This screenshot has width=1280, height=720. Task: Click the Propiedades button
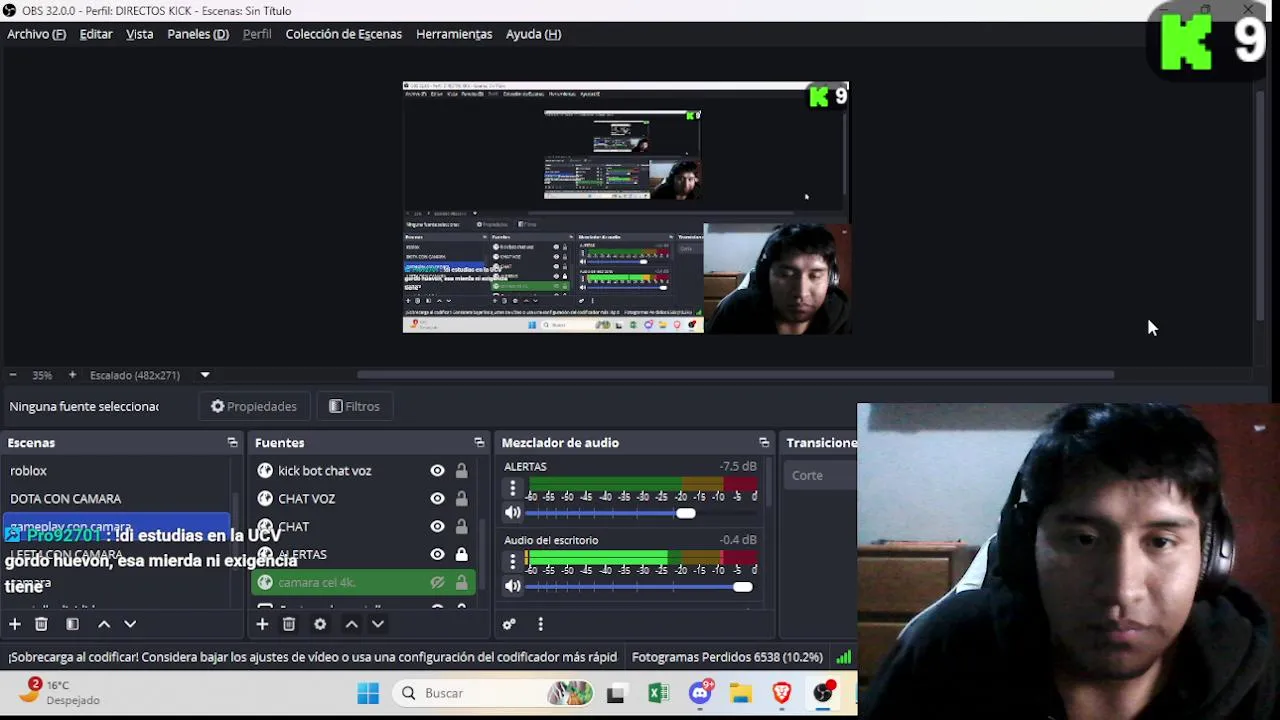(254, 406)
